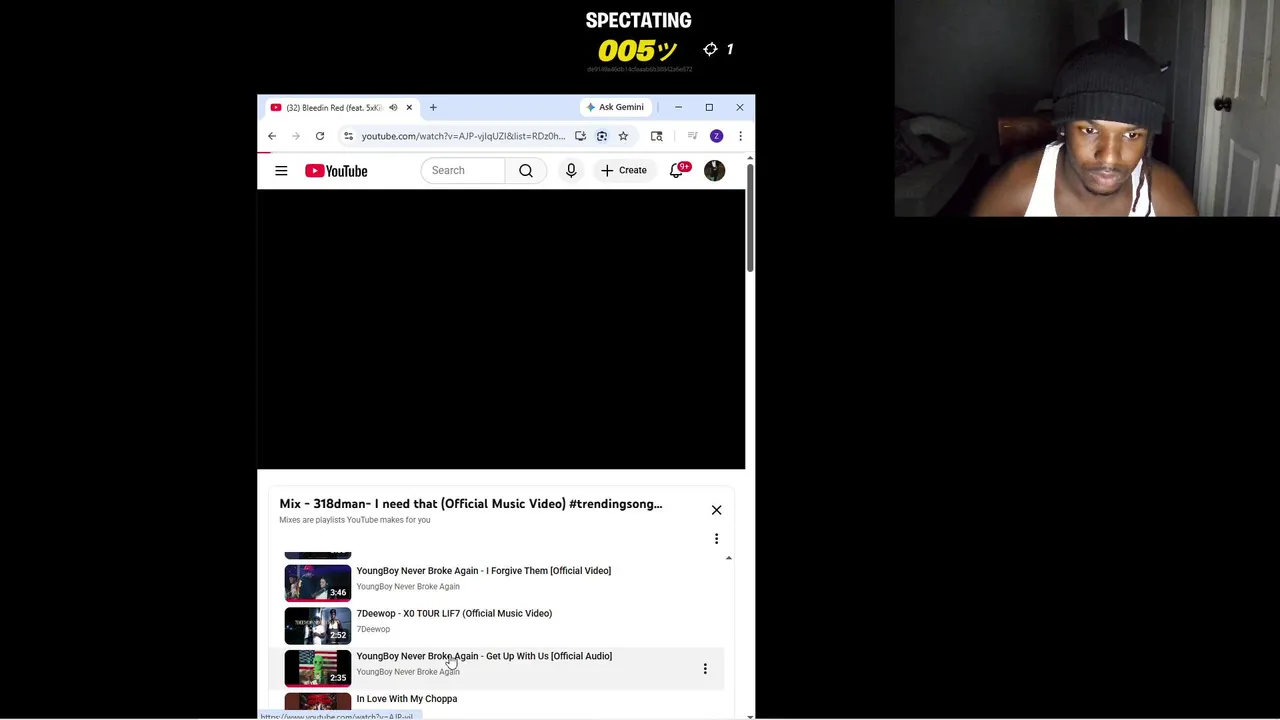Open the YouTube hamburger guide menu
This screenshot has width=1280, height=720.
(281, 171)
